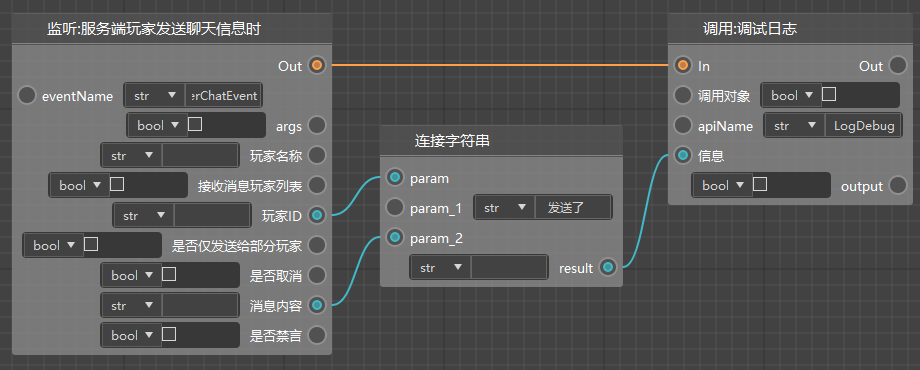920x370 pixels.
Task: Open the 玩家名称 str type dropdown
Action: coord(132,155)
